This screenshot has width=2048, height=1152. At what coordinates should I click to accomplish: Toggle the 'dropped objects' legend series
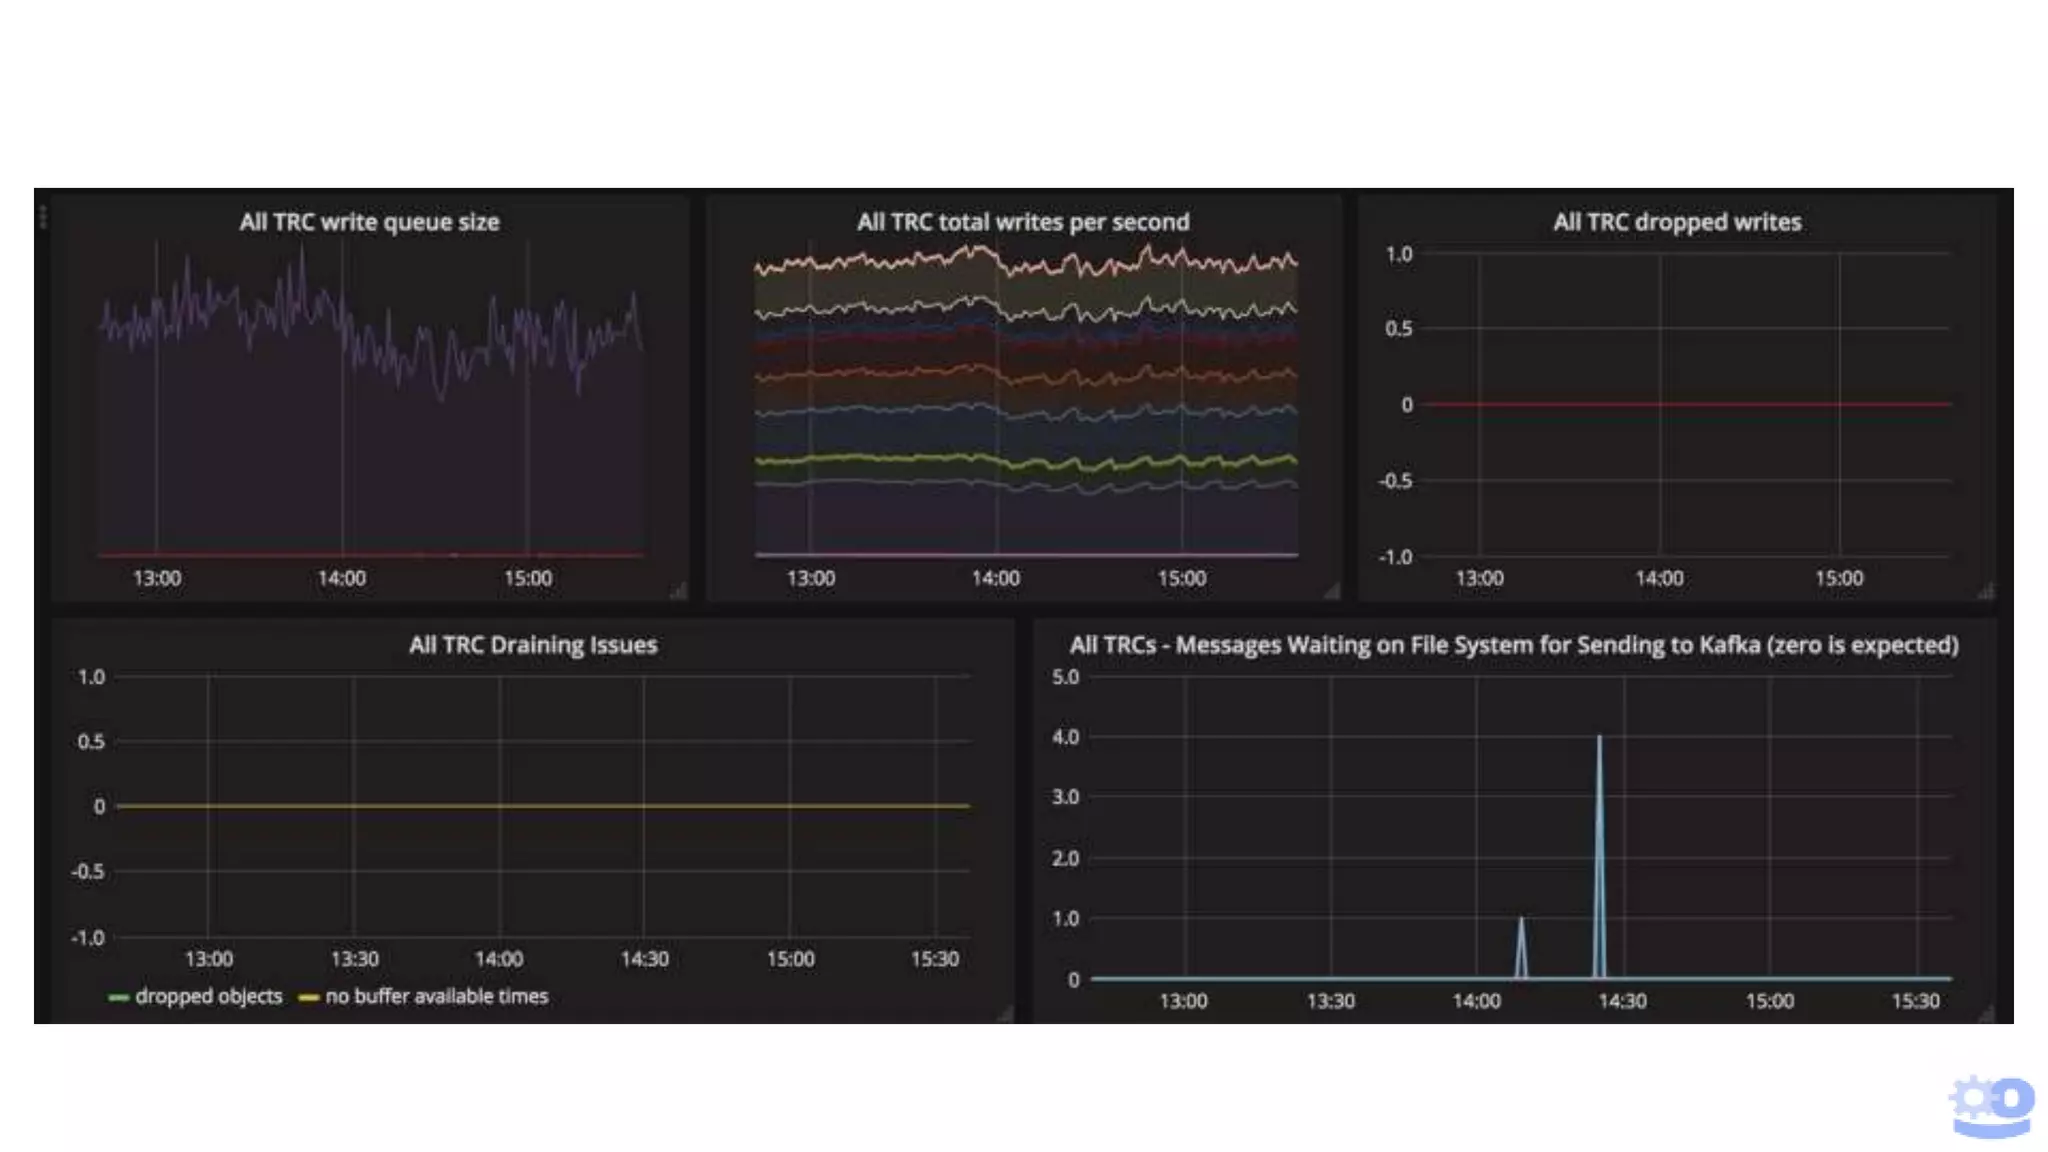pyautogui.click(x=208, y=997)
